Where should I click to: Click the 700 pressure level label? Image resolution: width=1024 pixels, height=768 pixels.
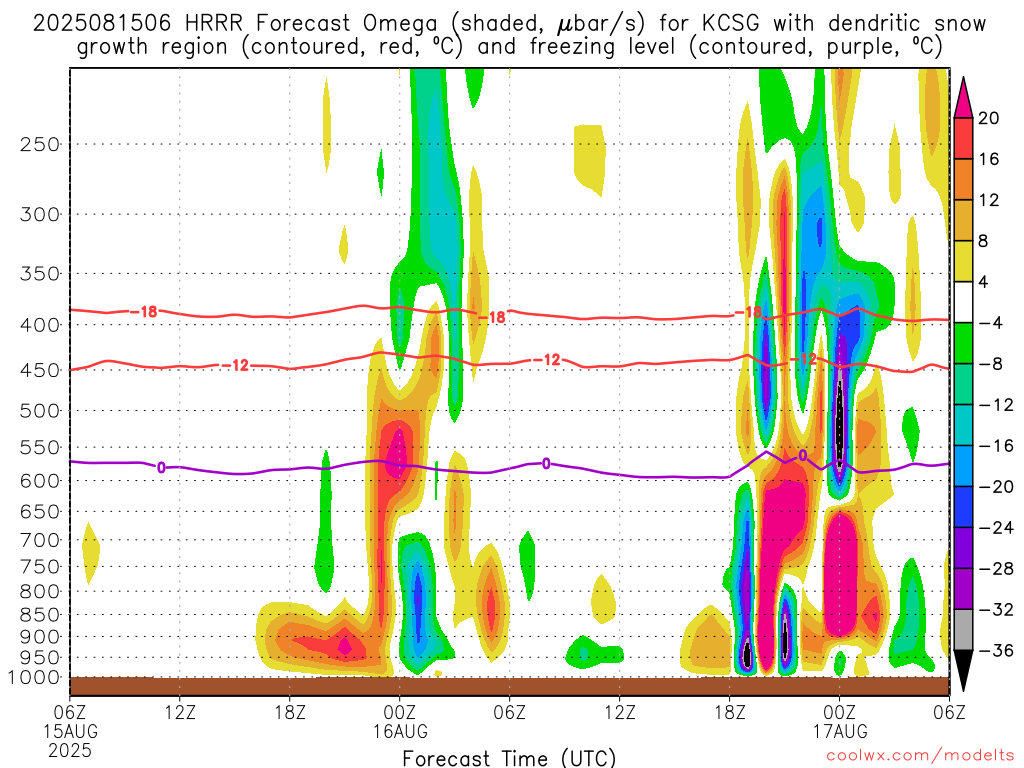(39, 540)
